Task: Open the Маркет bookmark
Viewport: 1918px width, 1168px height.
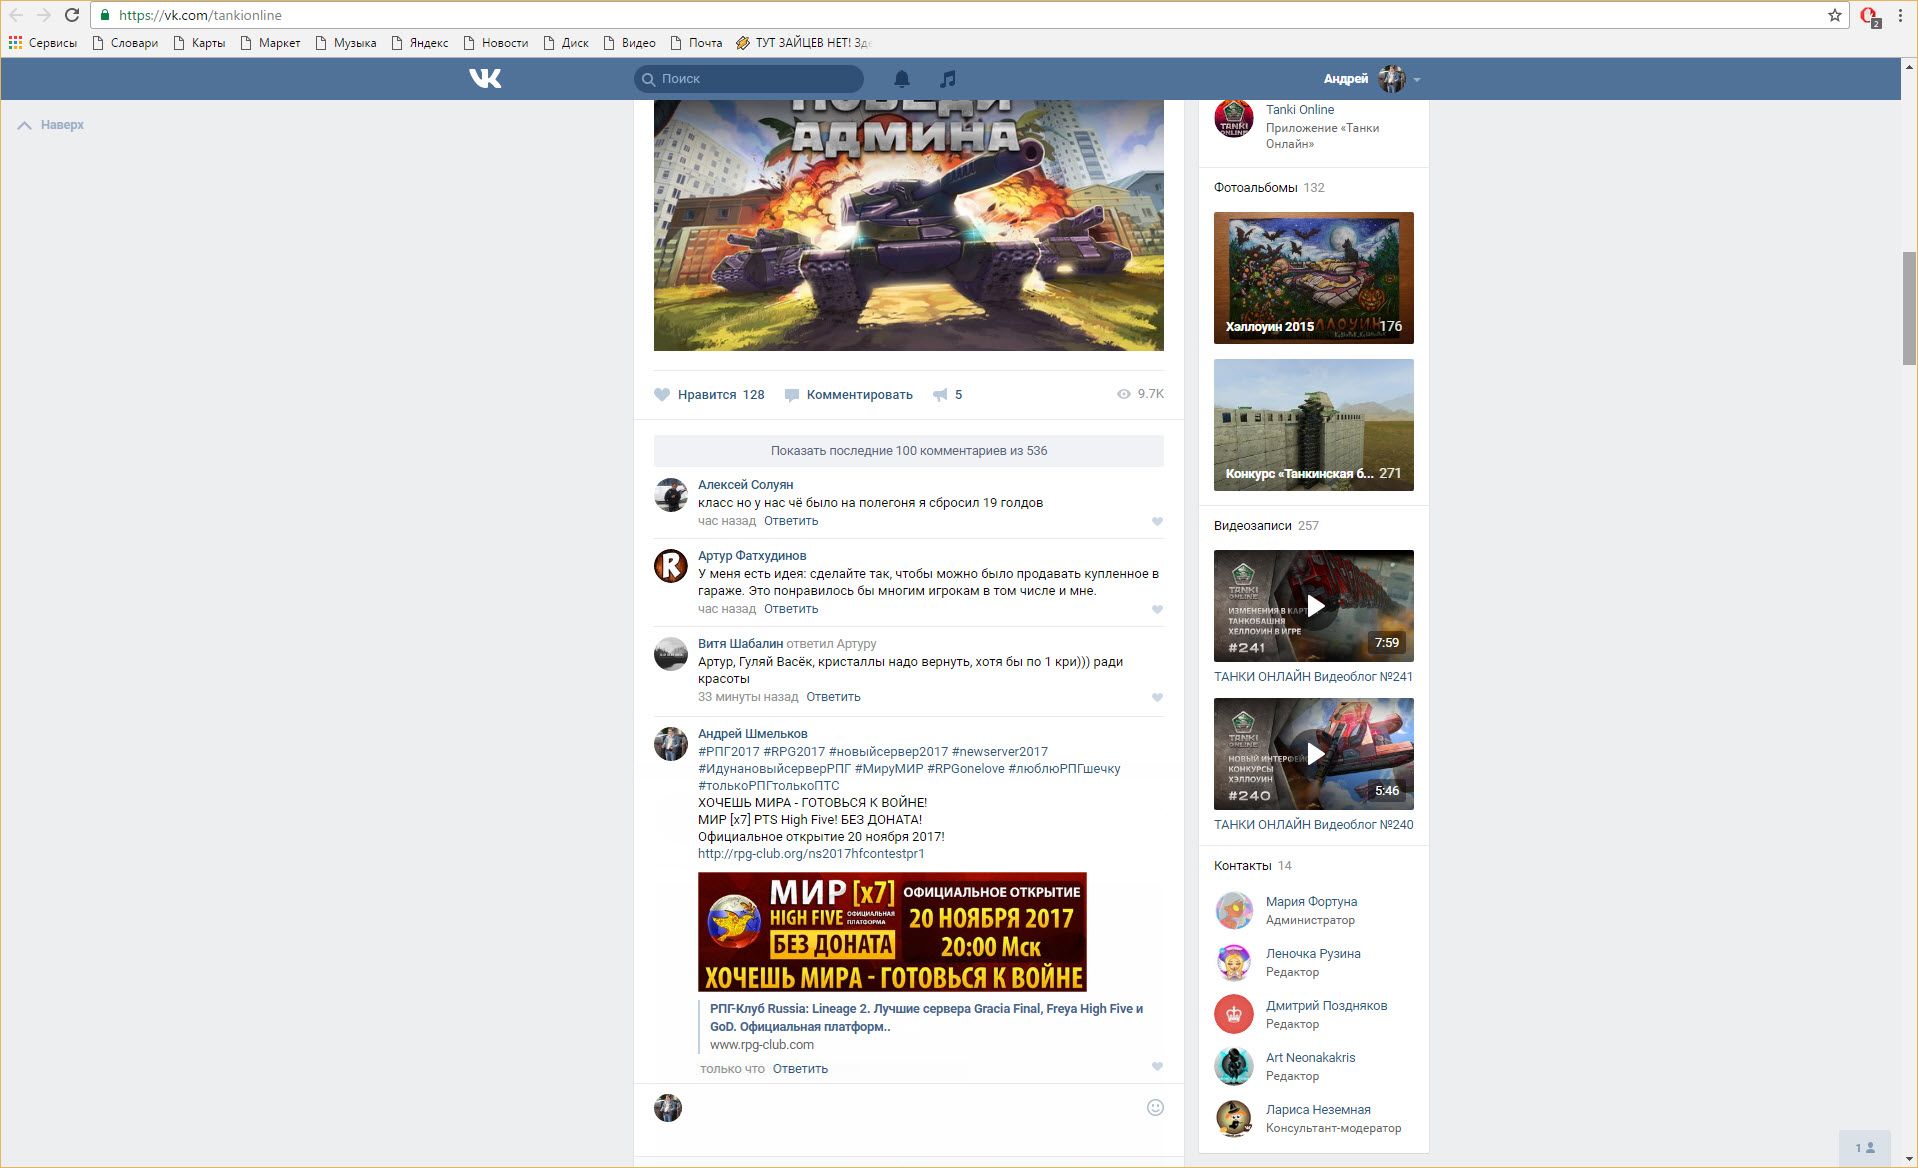Action: 270,43
